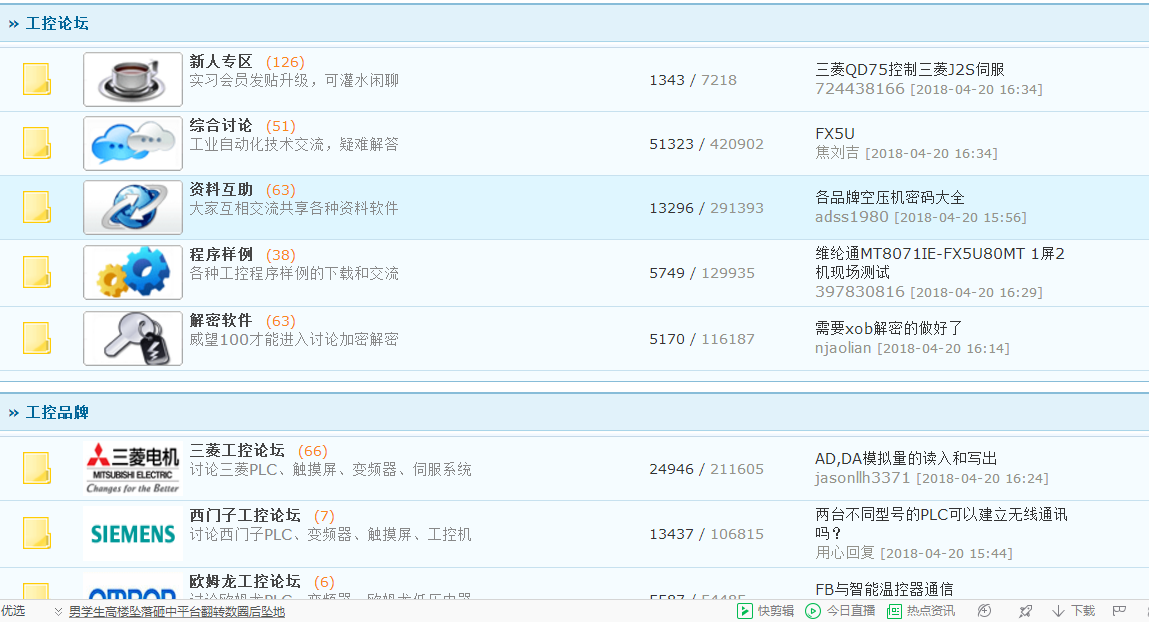Open the 下载 downloads button
The height and width of the screenshot is (622, 1149).
[x=1074, y=611]
